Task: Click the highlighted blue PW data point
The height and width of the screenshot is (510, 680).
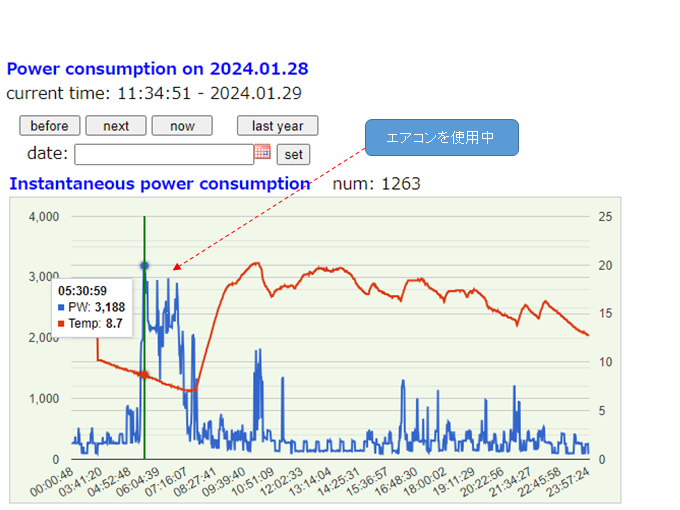Action: point(144,265)
